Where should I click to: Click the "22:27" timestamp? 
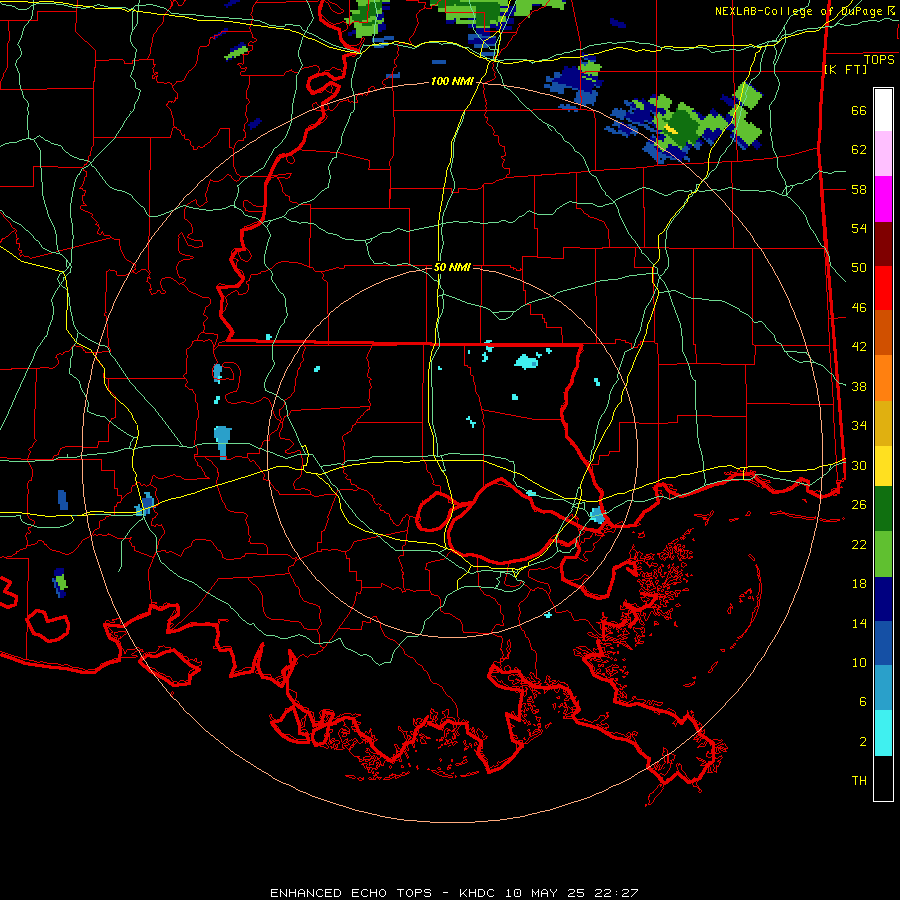pos(616,893)
